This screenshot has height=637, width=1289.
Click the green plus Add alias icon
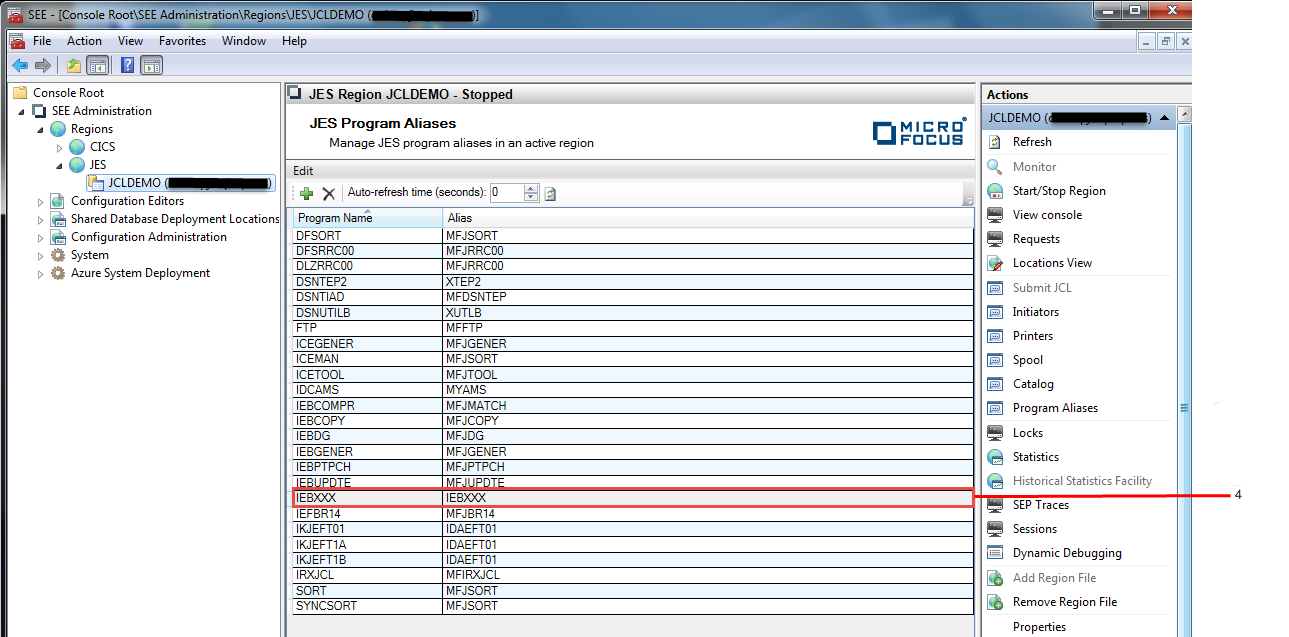[x=306, y=193]
